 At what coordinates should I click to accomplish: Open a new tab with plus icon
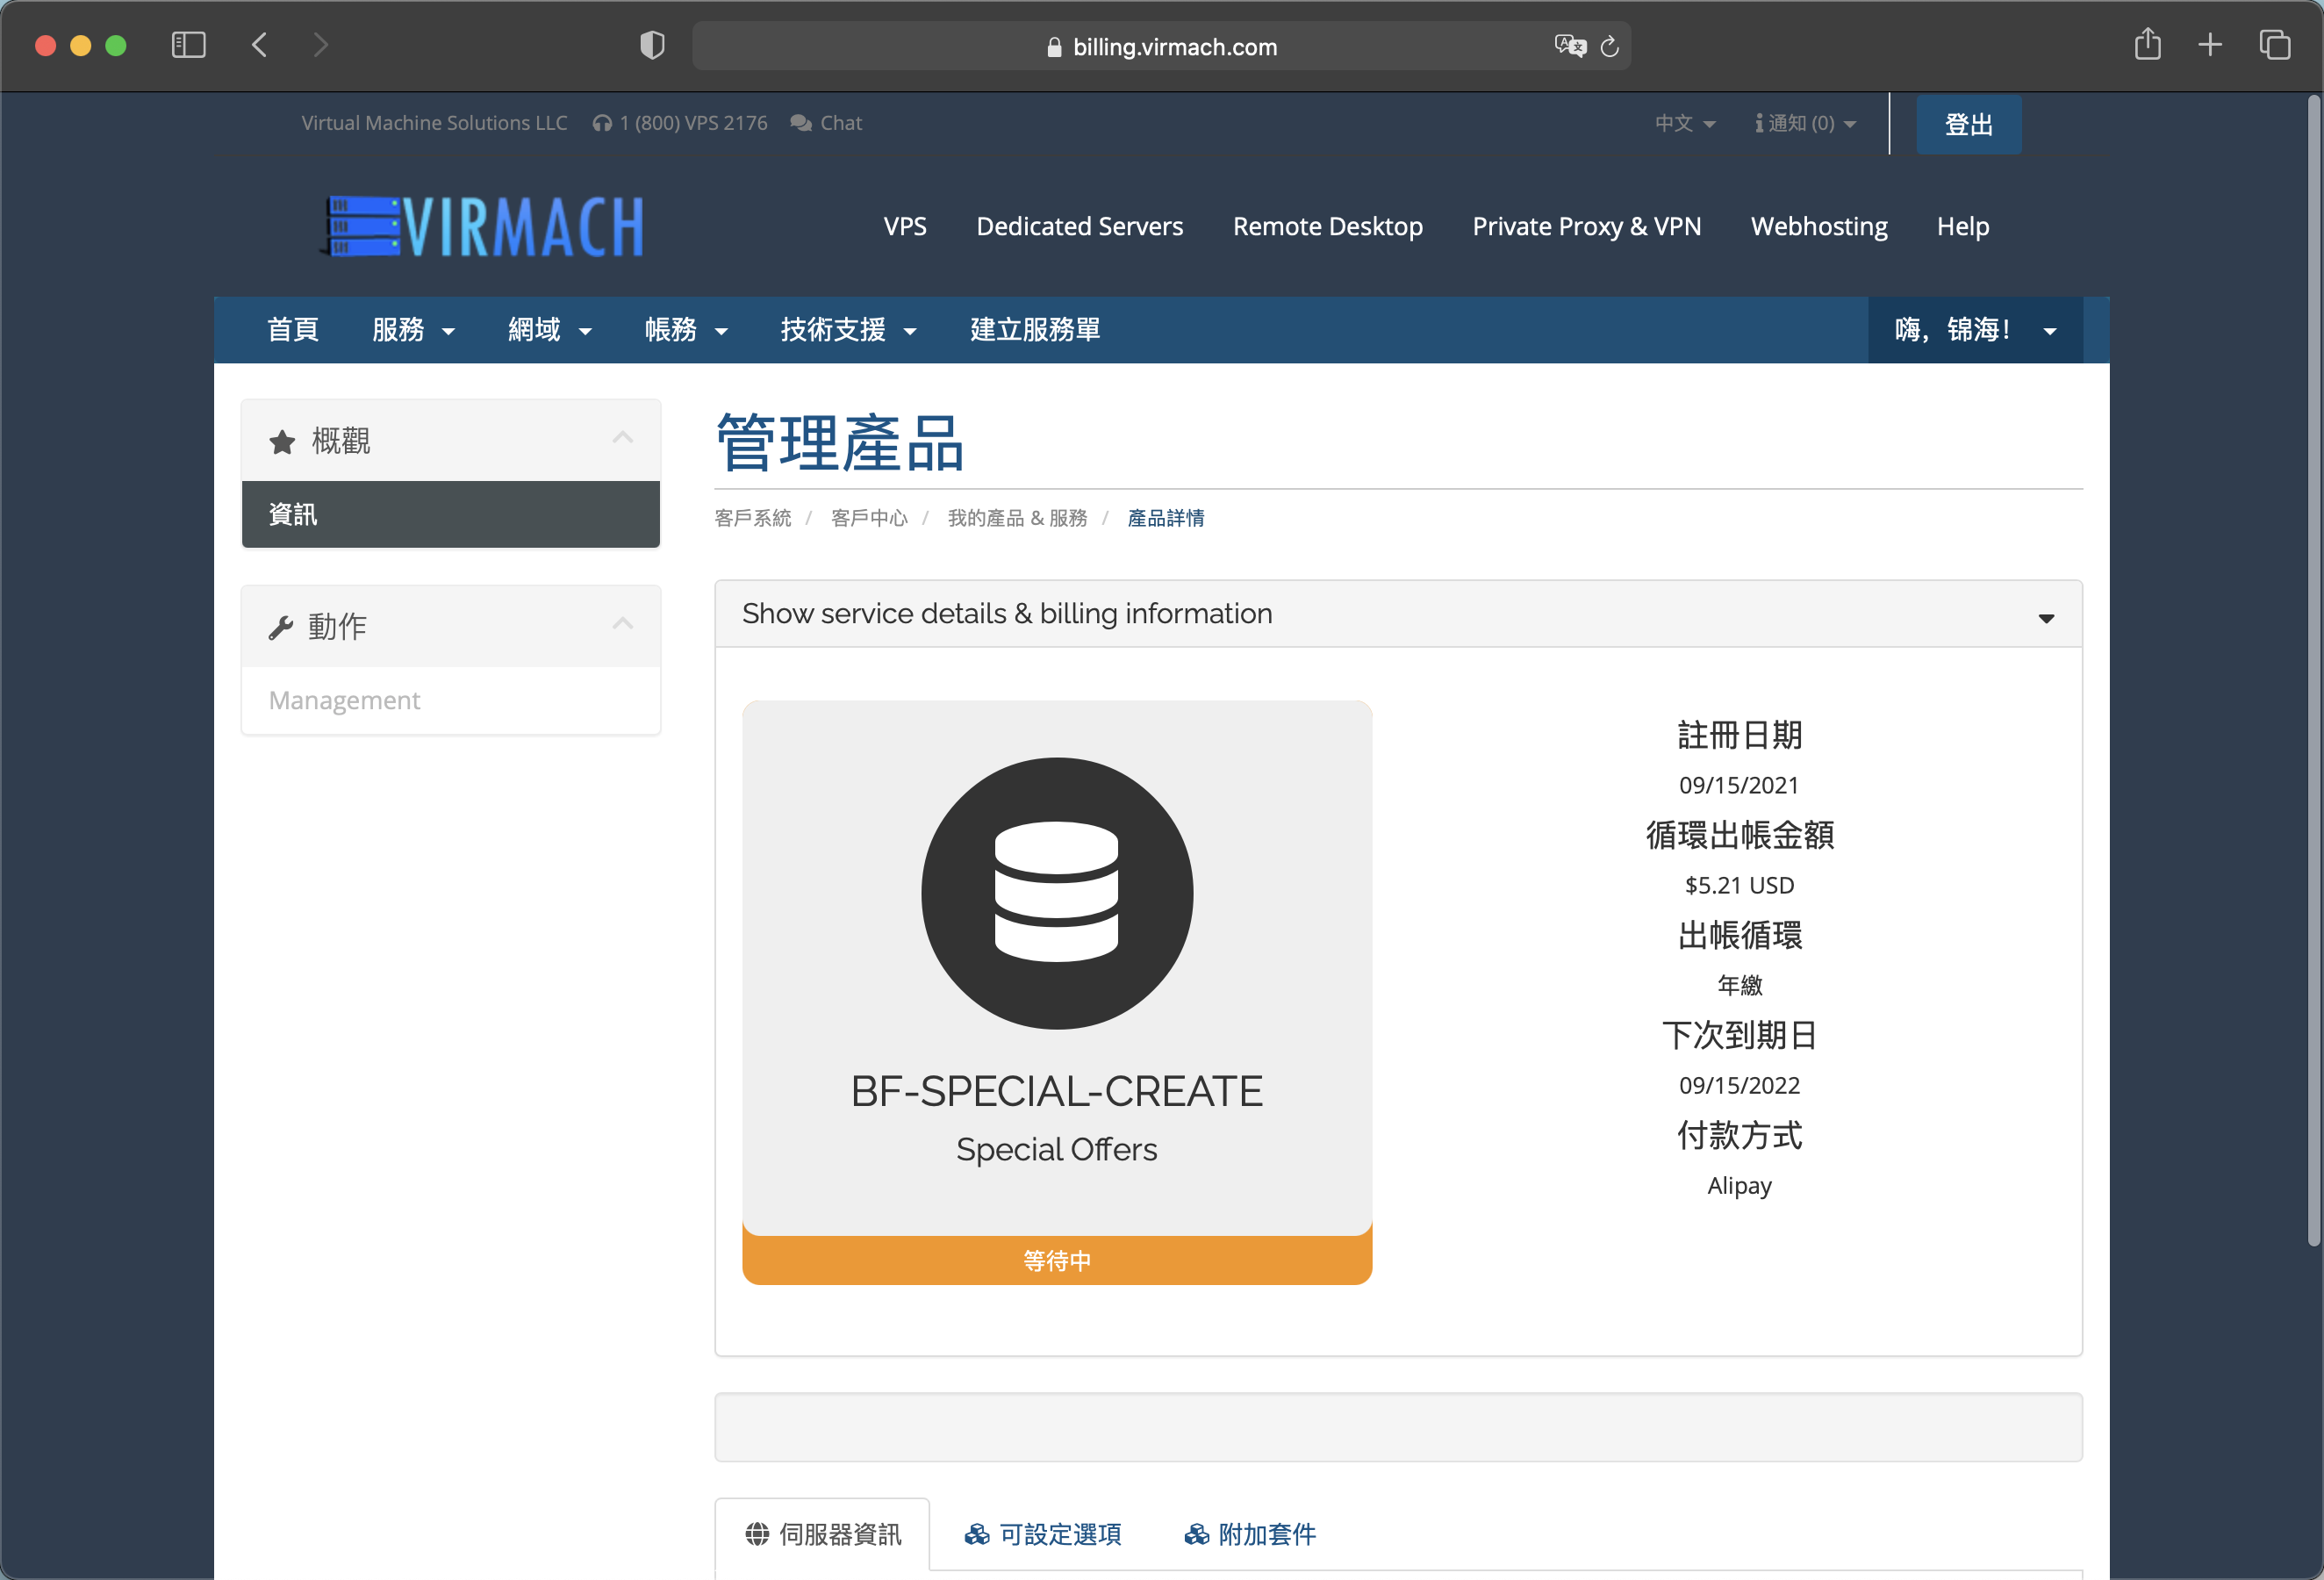pos(2210,45)
